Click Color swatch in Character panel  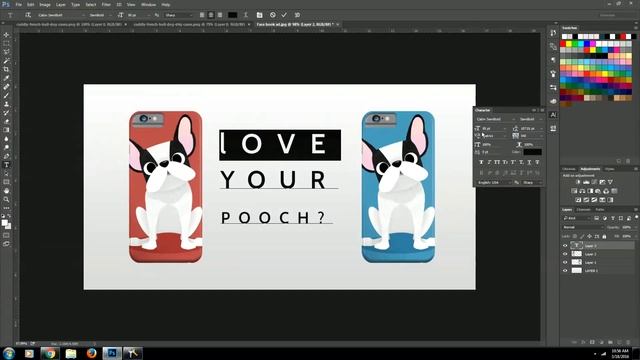tap(533, 152)
